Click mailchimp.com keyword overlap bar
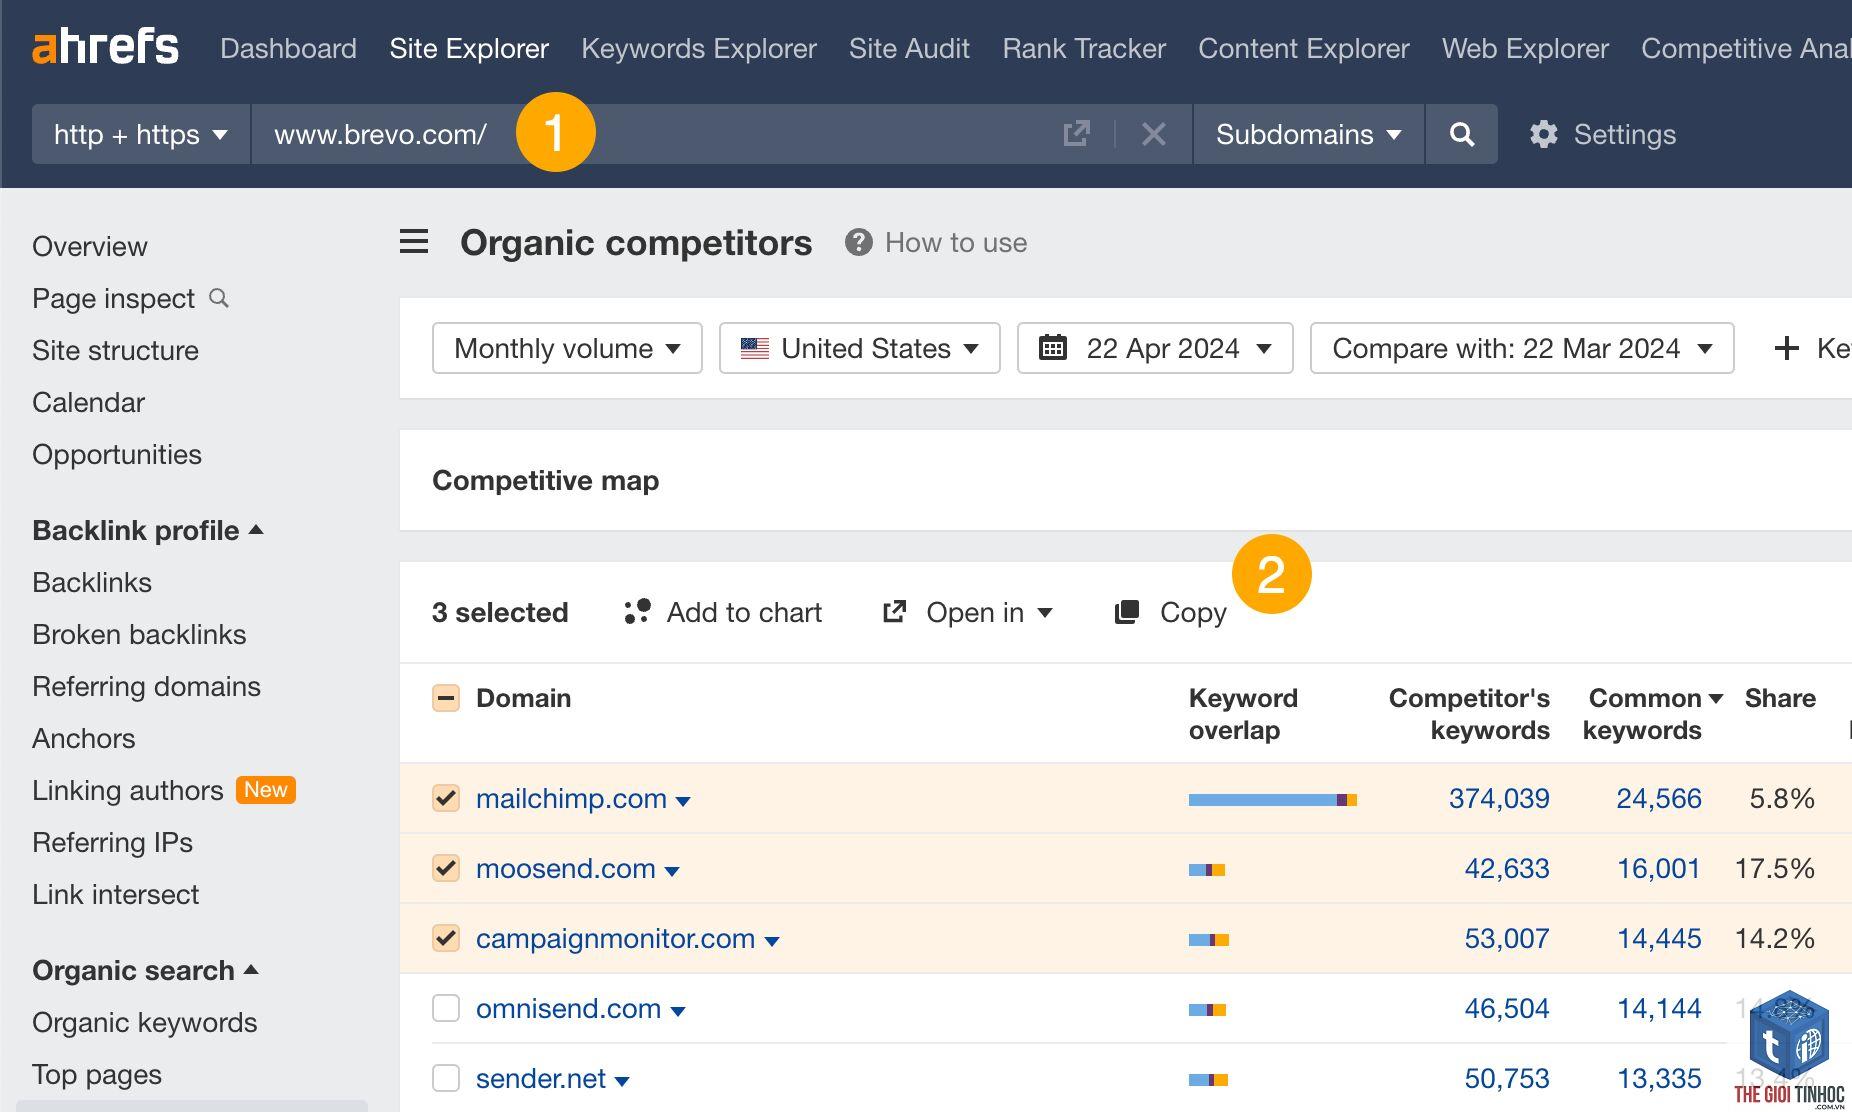 point(1273,799)
